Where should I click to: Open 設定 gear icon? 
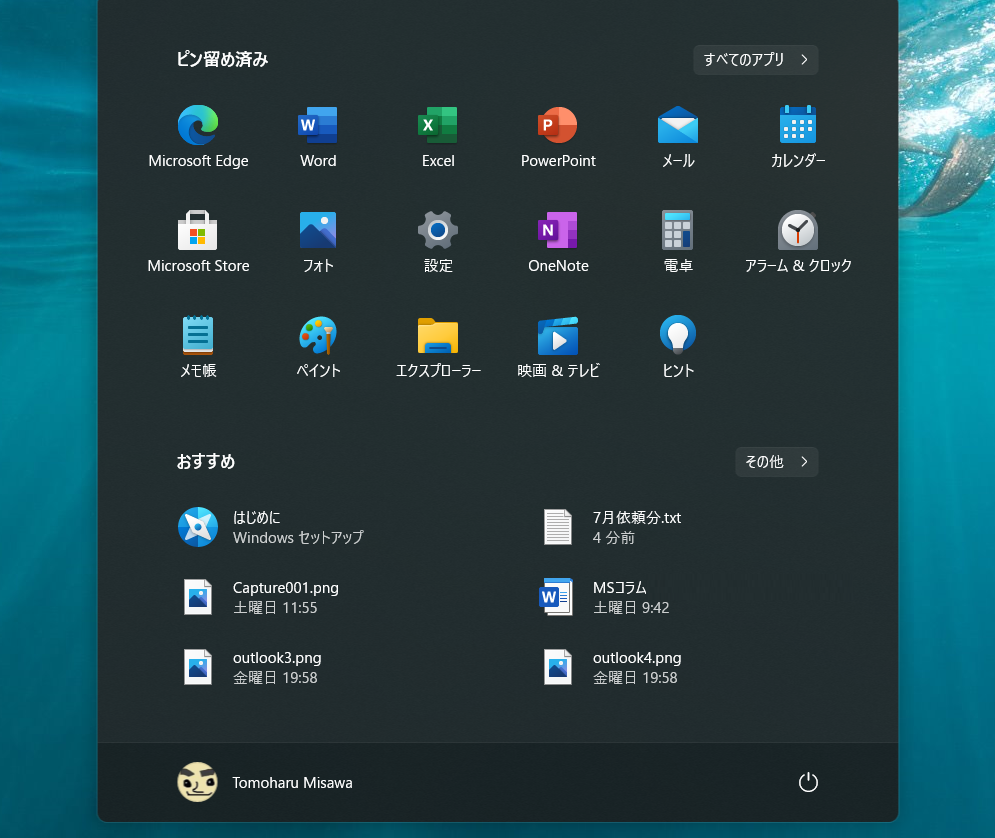point(438,242)
